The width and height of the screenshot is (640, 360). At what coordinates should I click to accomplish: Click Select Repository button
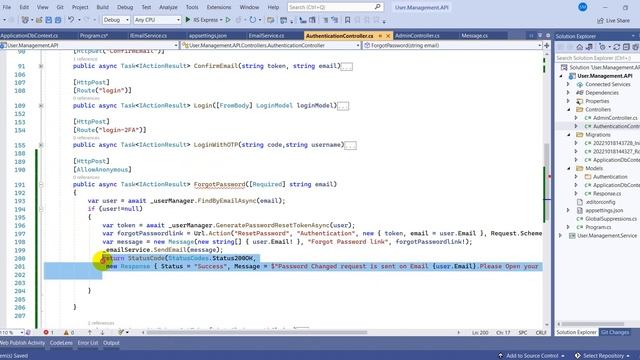click(603, 356)
